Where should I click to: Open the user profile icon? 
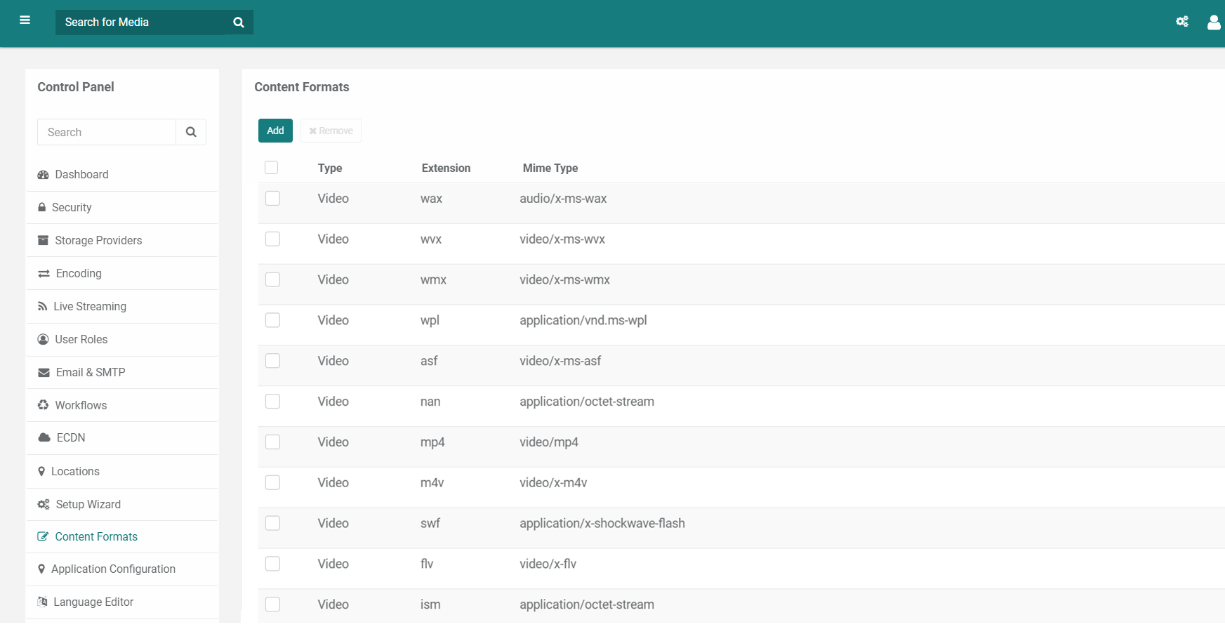coord(1214,22)
